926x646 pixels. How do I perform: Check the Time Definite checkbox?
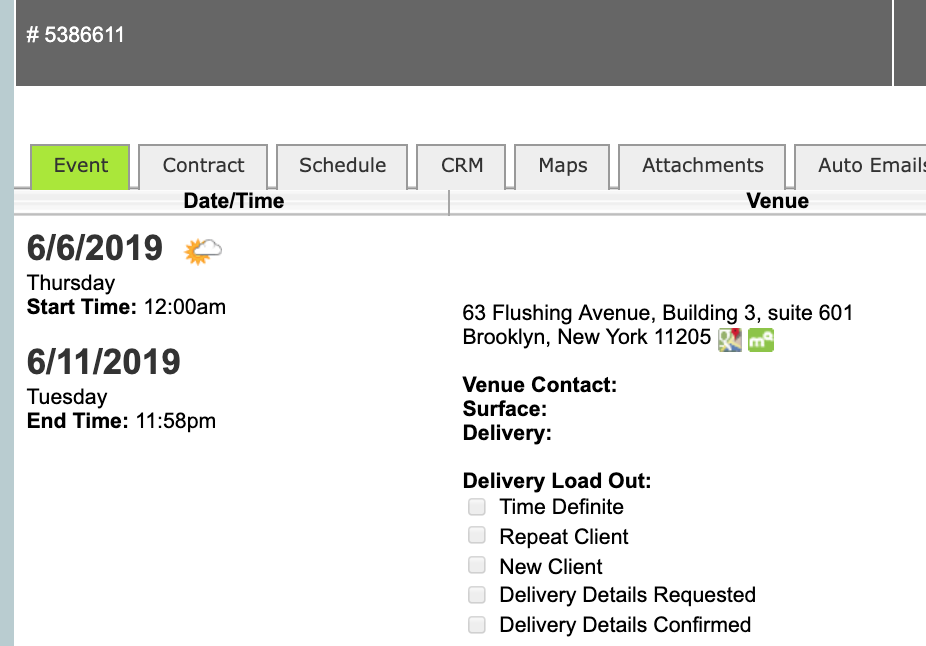[x=478, y=507]
